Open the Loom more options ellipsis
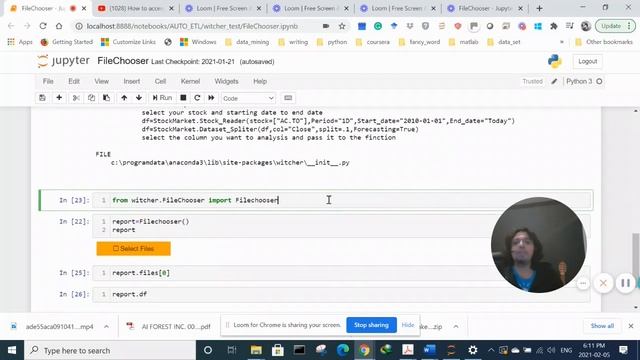 pos(583,283)
